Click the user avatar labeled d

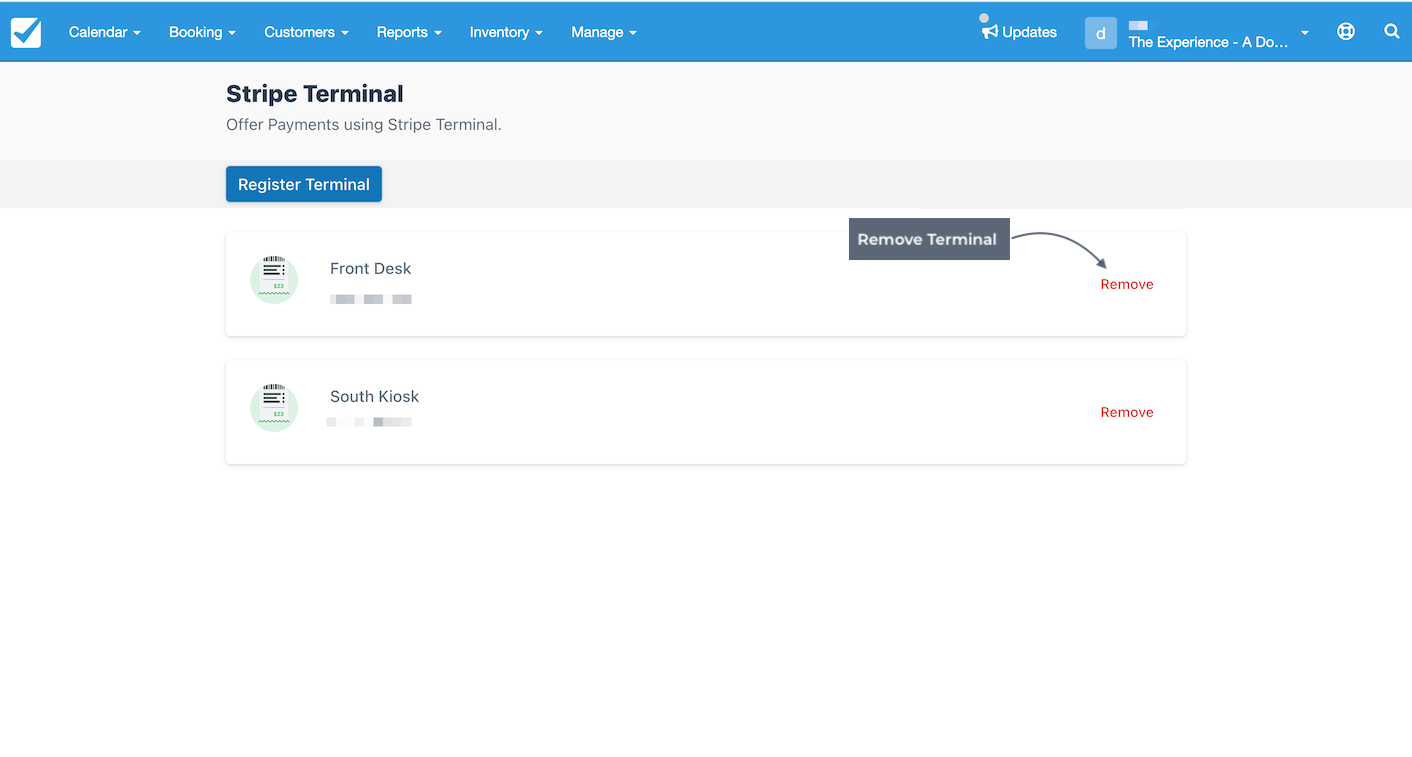pos(1101,33)
